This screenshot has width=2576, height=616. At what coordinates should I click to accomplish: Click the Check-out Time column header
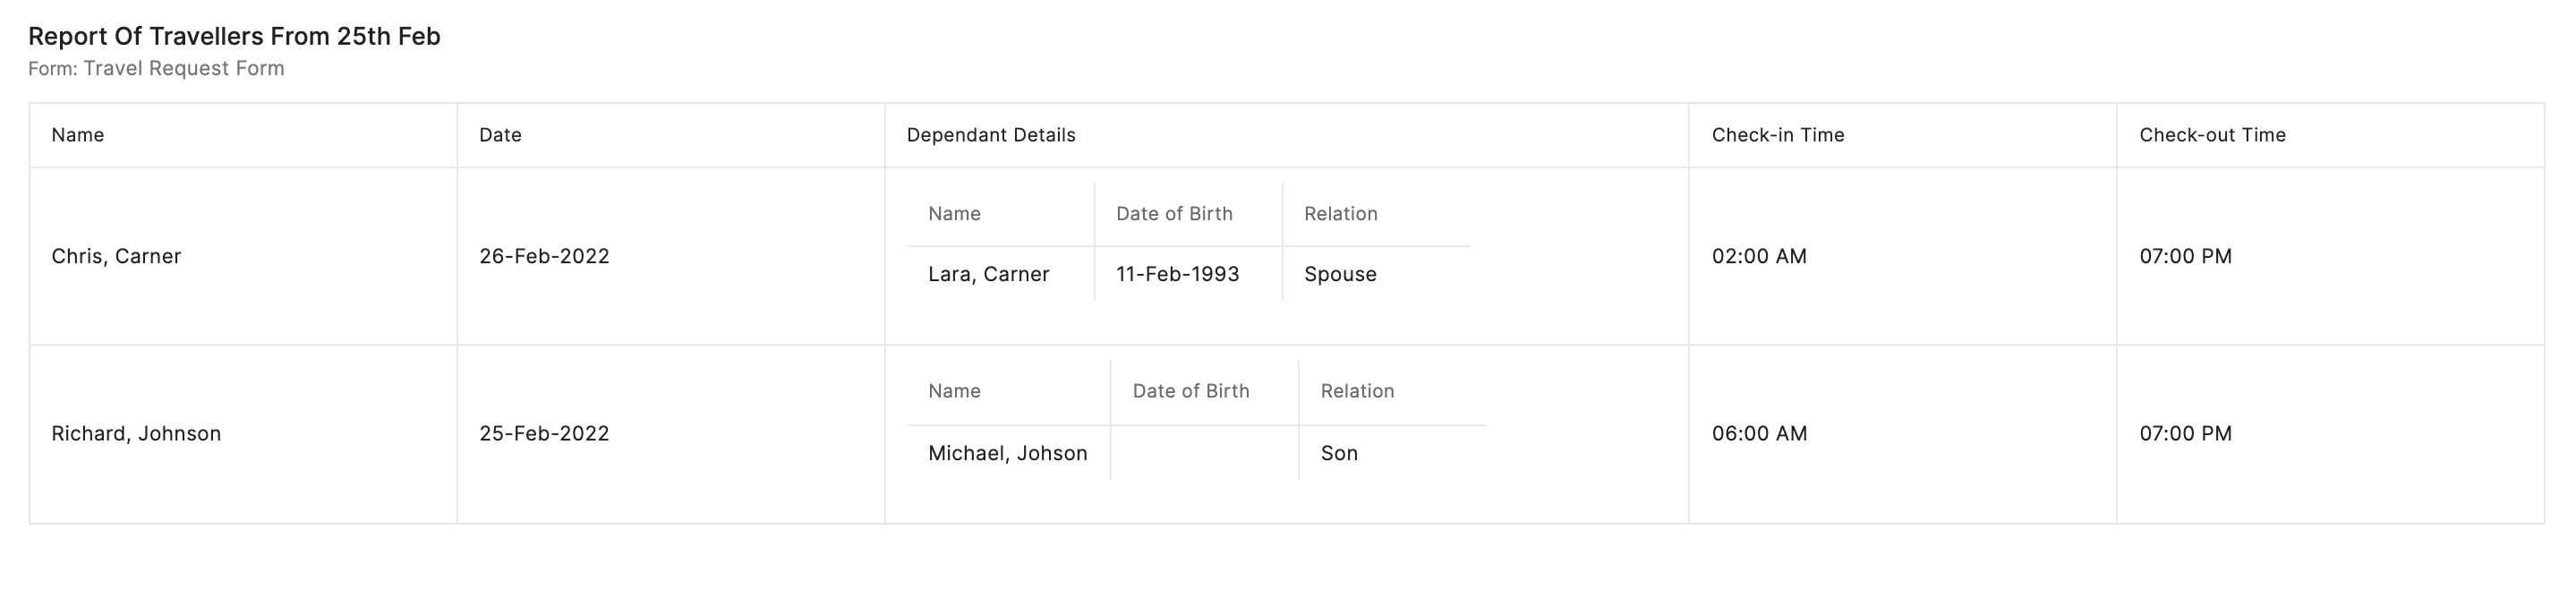[2212, 135]
